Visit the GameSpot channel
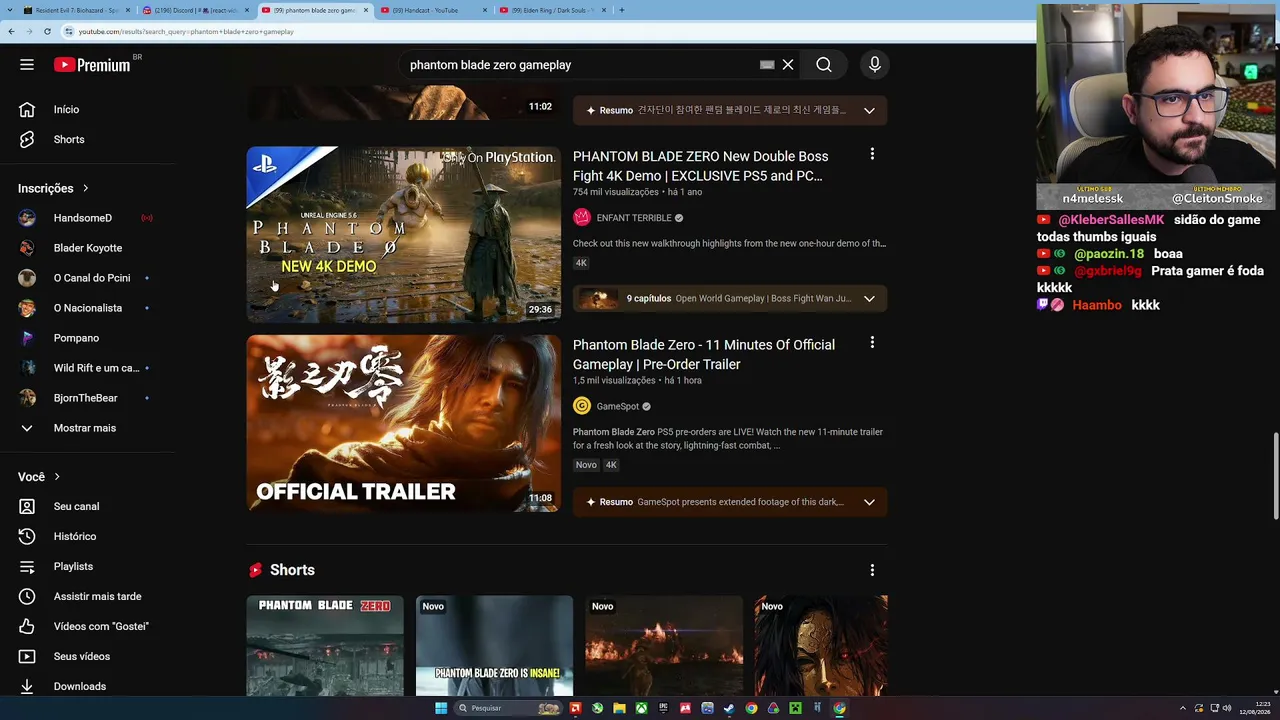 617,407
